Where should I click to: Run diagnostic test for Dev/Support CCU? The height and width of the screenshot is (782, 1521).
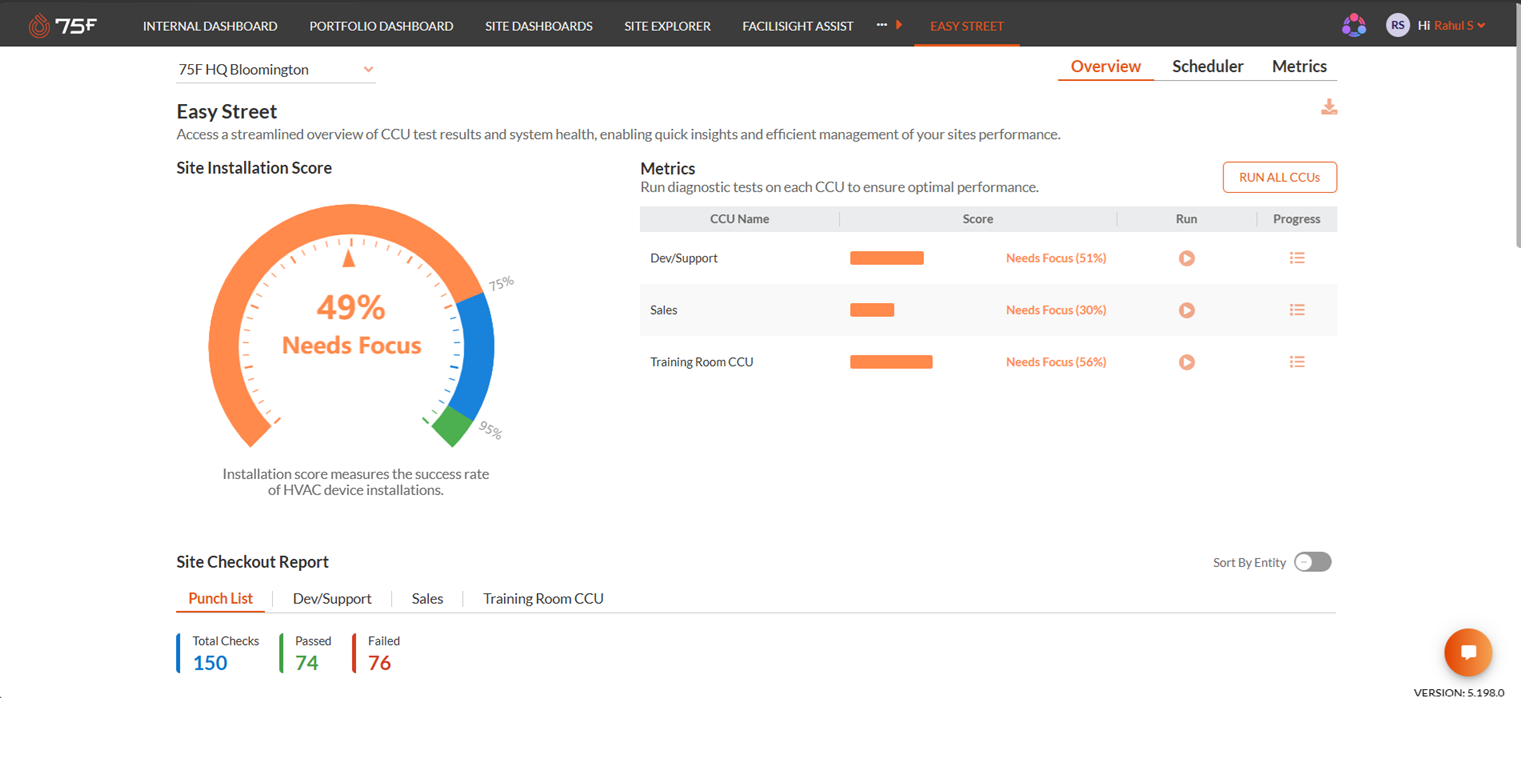point(1187,258)
